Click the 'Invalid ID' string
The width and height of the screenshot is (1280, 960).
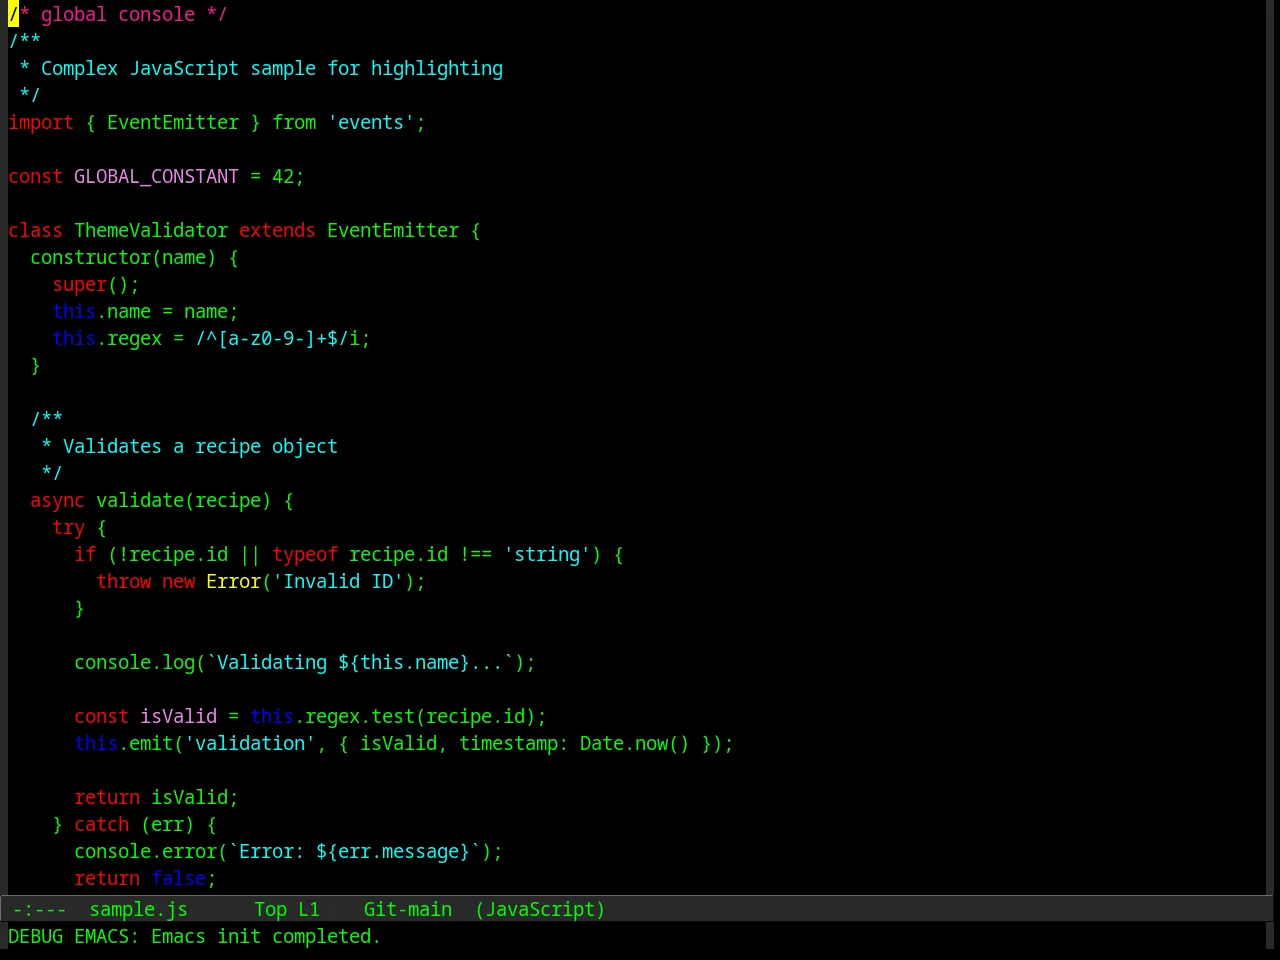pos(338,582)
